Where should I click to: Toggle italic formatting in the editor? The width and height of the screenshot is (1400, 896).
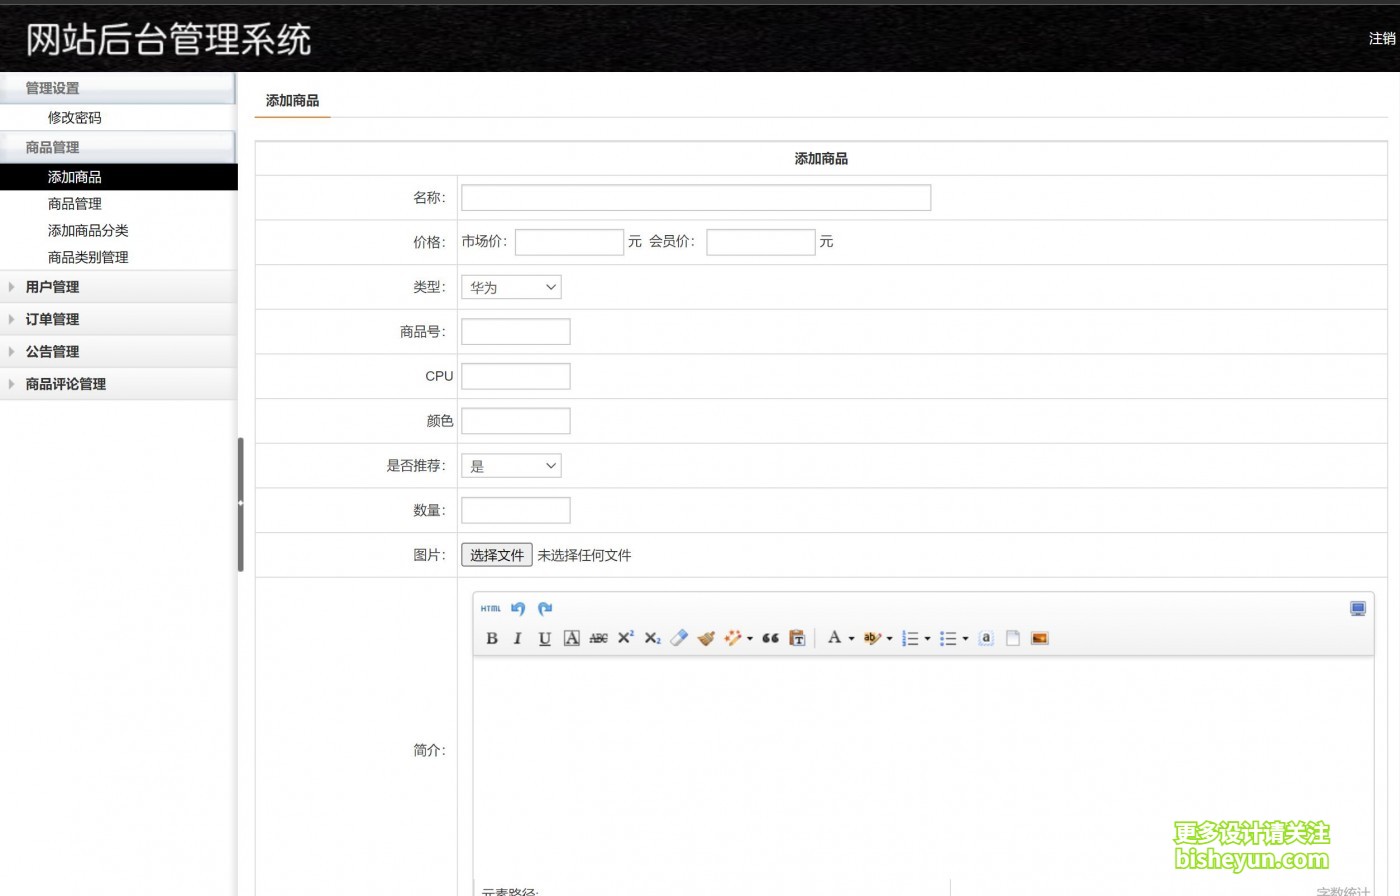tap(518, 638)
